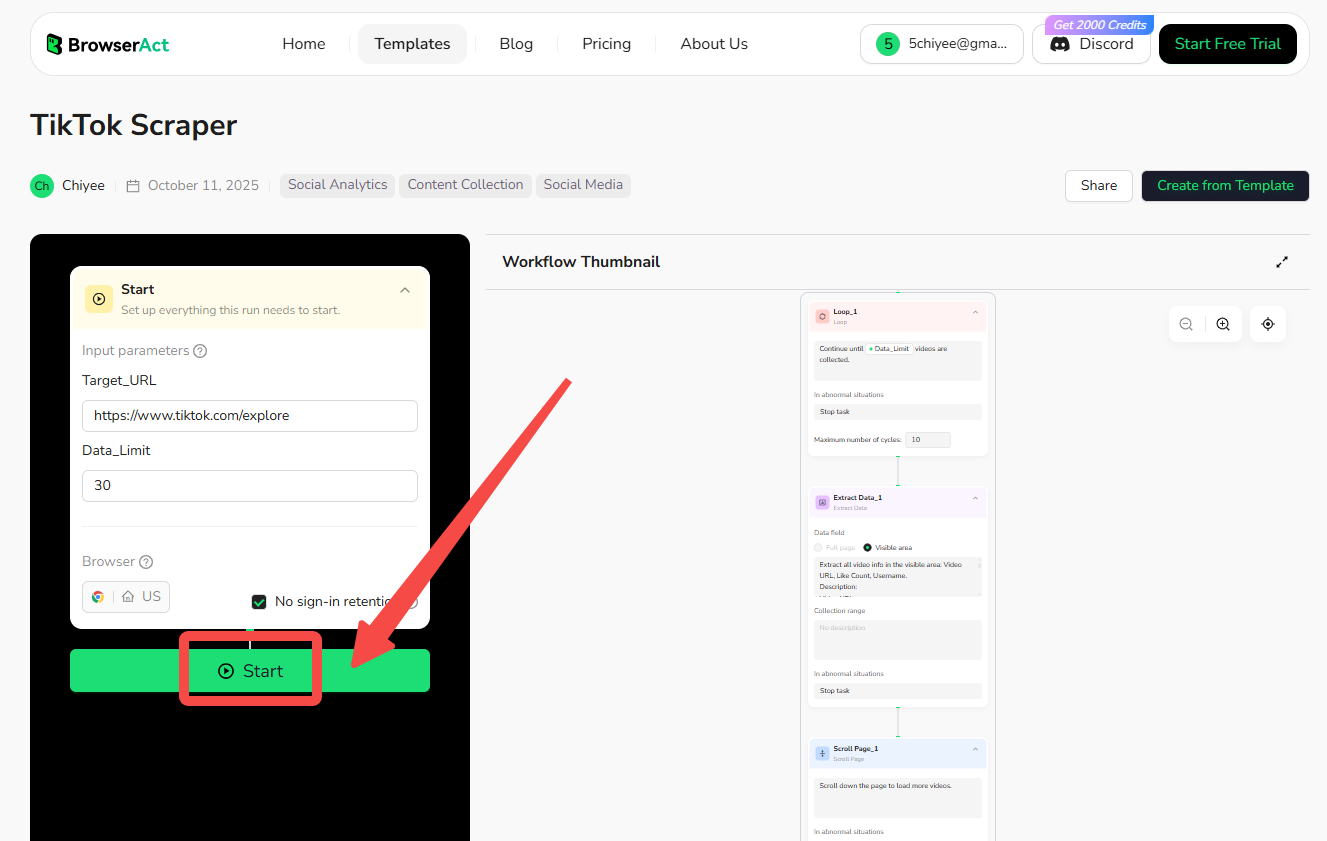Collapse the Scroll Page_1 node
This screenshot has width=1327, height=841.
[x=975, y=750]
